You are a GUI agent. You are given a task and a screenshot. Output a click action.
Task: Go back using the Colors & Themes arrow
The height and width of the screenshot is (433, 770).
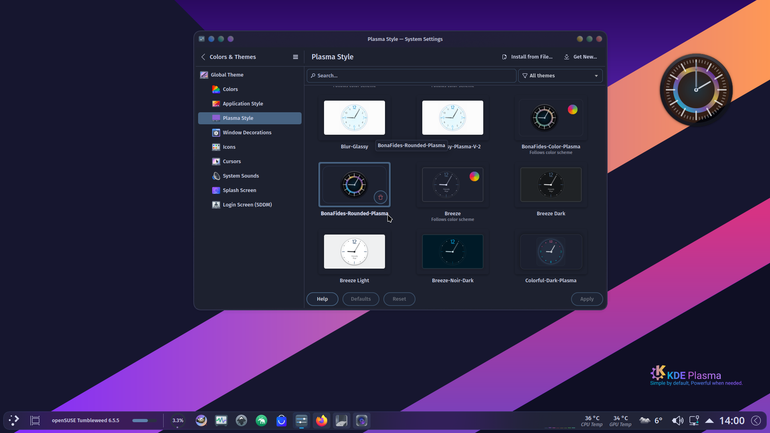(203, 57)
